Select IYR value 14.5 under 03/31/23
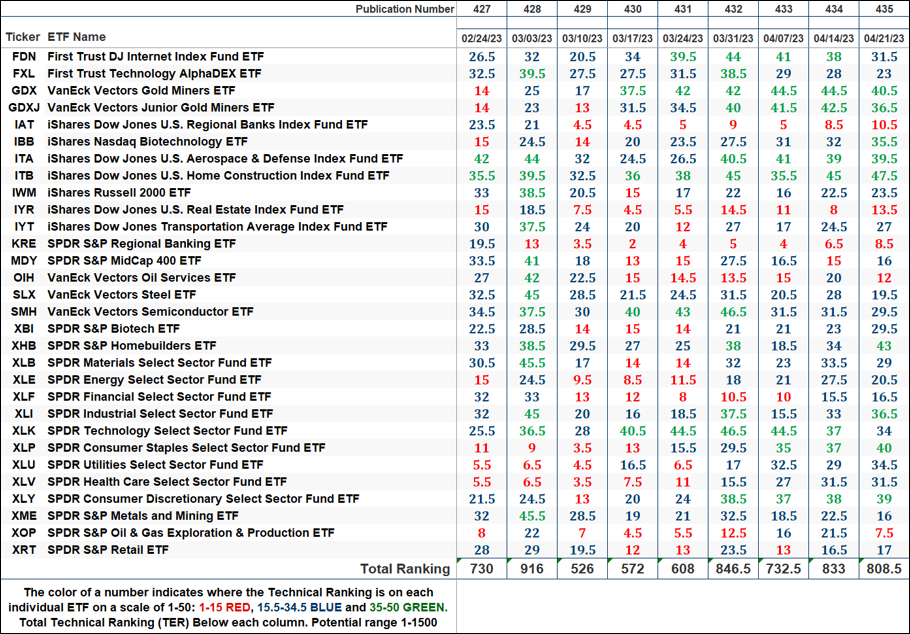This screenshot has width=910, height=634. pos(733,210)
